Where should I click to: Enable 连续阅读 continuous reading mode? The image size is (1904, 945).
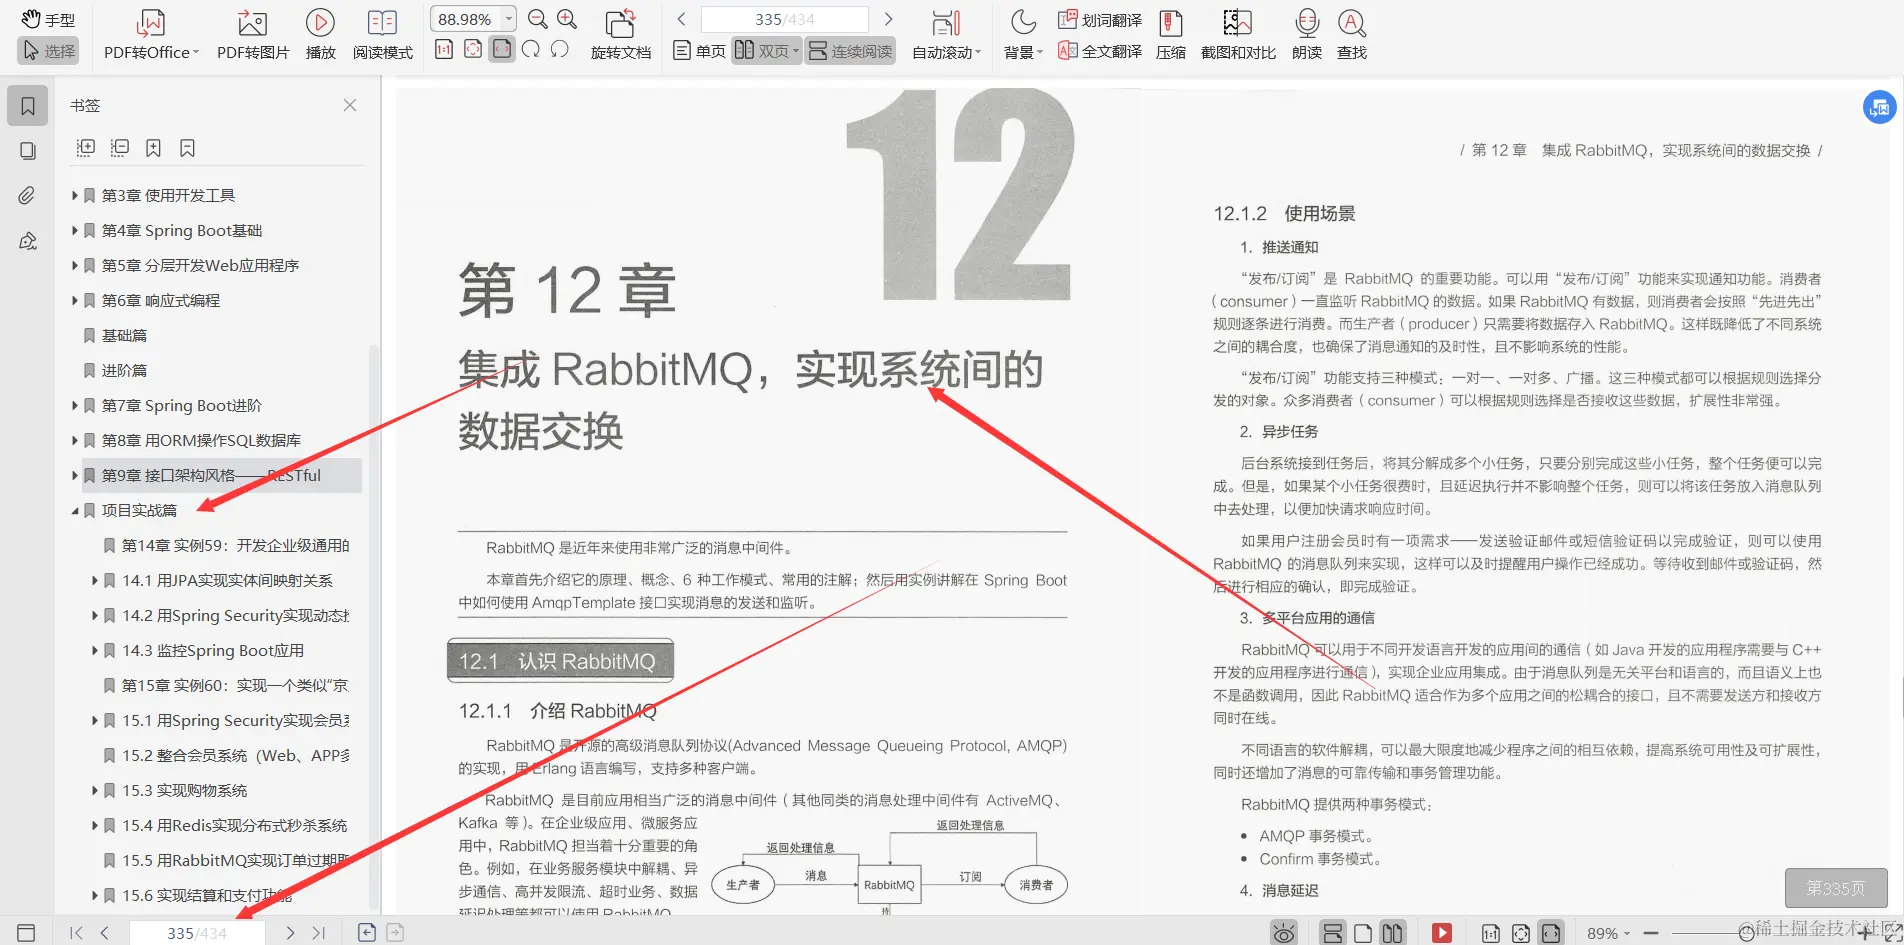point(850,50)
